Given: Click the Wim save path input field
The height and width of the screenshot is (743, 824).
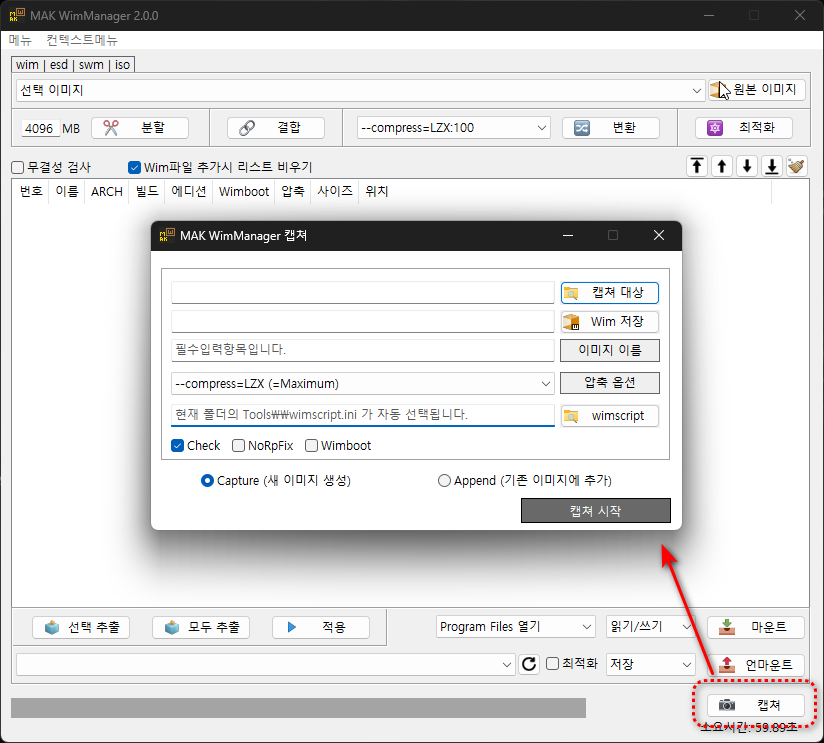Looking at the screenshot, I should pyautogui.click(x=363, y=322).
